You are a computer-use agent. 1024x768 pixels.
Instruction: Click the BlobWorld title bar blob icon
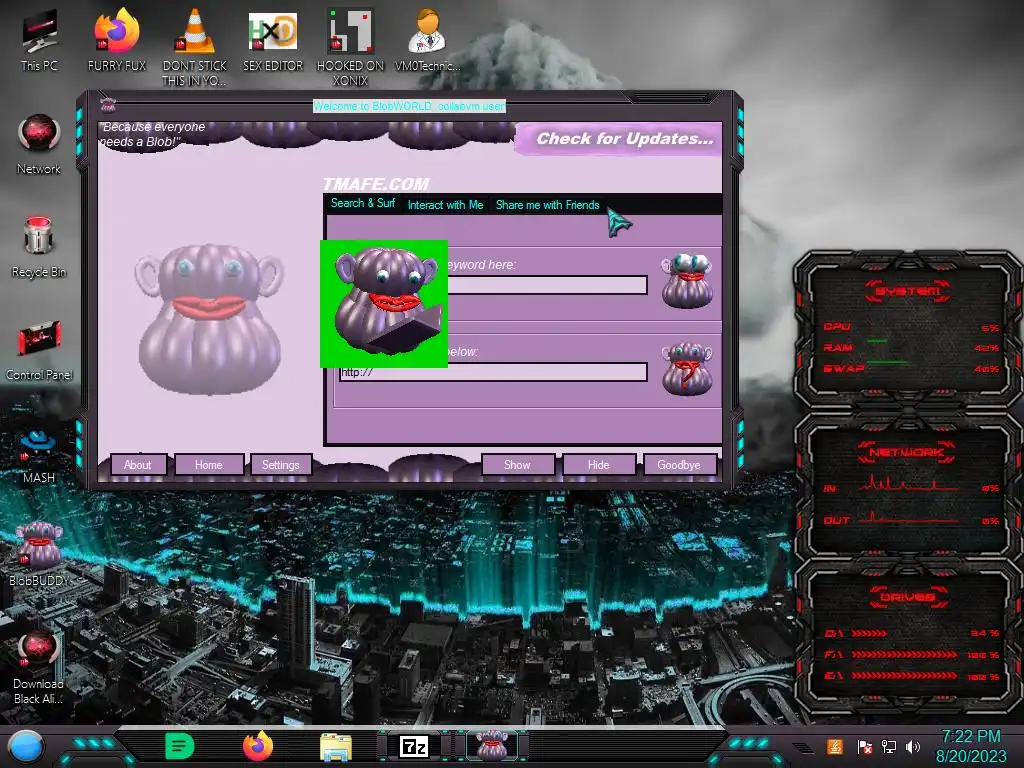point(108,104)
